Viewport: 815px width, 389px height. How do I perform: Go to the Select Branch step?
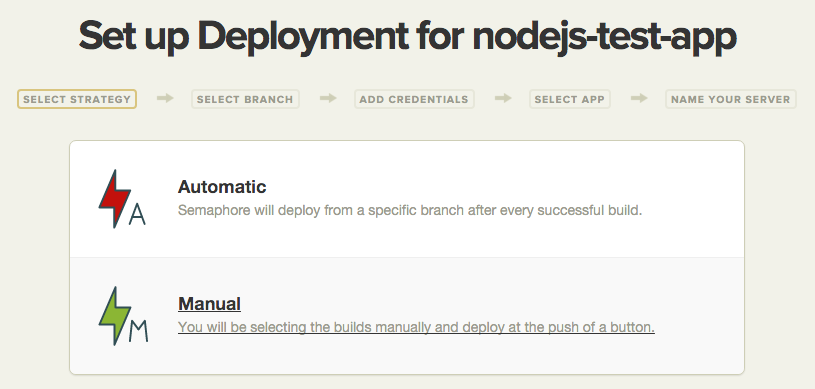click(x=245, y=99)
